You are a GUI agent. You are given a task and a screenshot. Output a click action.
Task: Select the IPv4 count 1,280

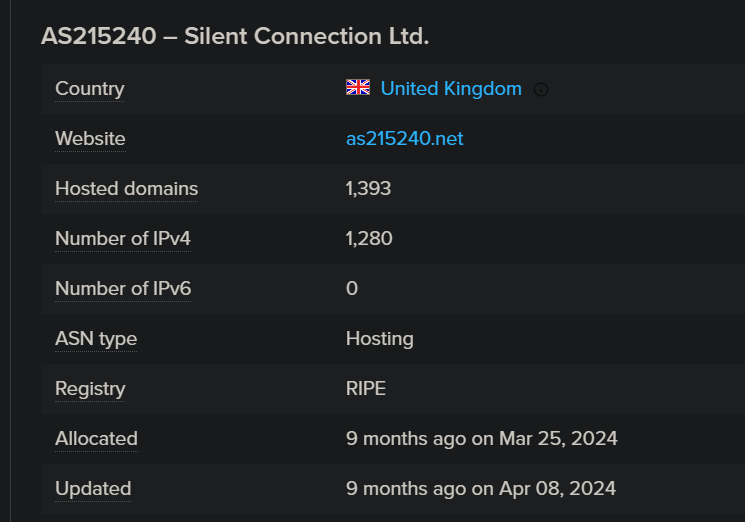tap(369, 238)
